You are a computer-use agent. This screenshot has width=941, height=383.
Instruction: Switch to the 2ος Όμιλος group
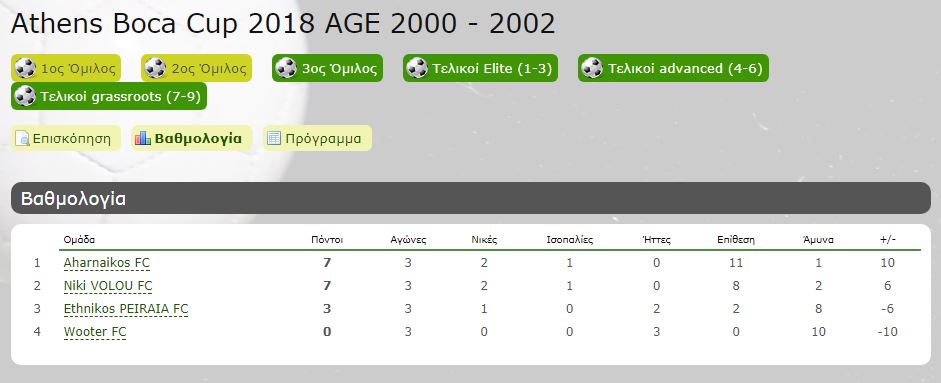pyautogui.click(x=196, y=68)
